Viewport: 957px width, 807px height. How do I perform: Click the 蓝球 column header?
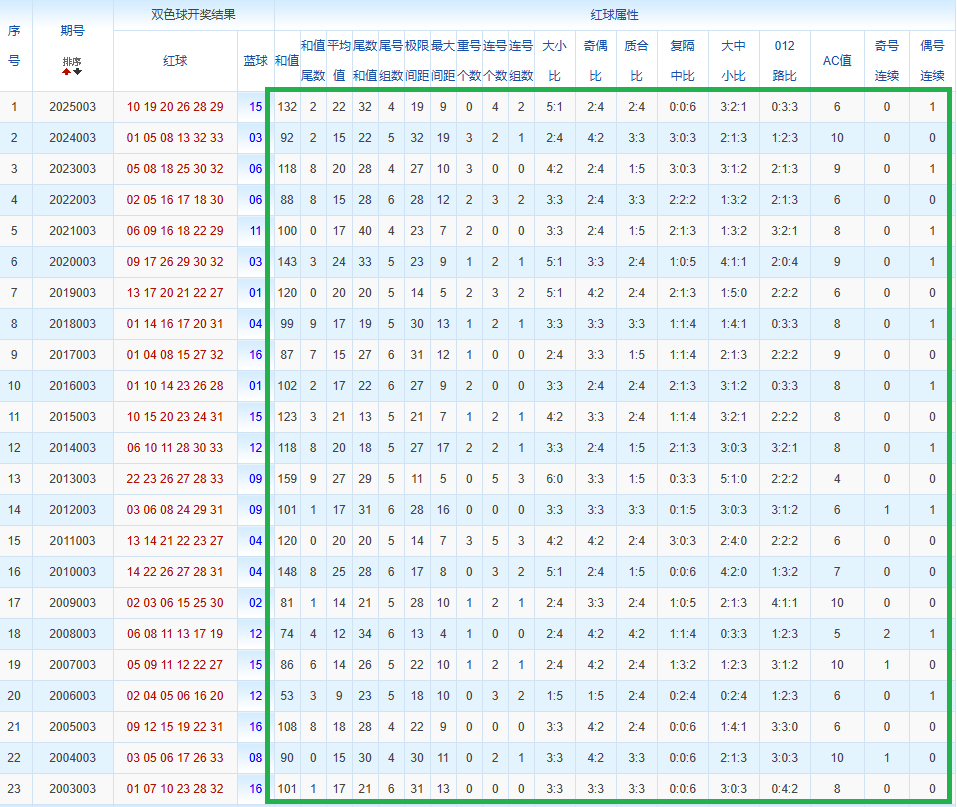256,60
